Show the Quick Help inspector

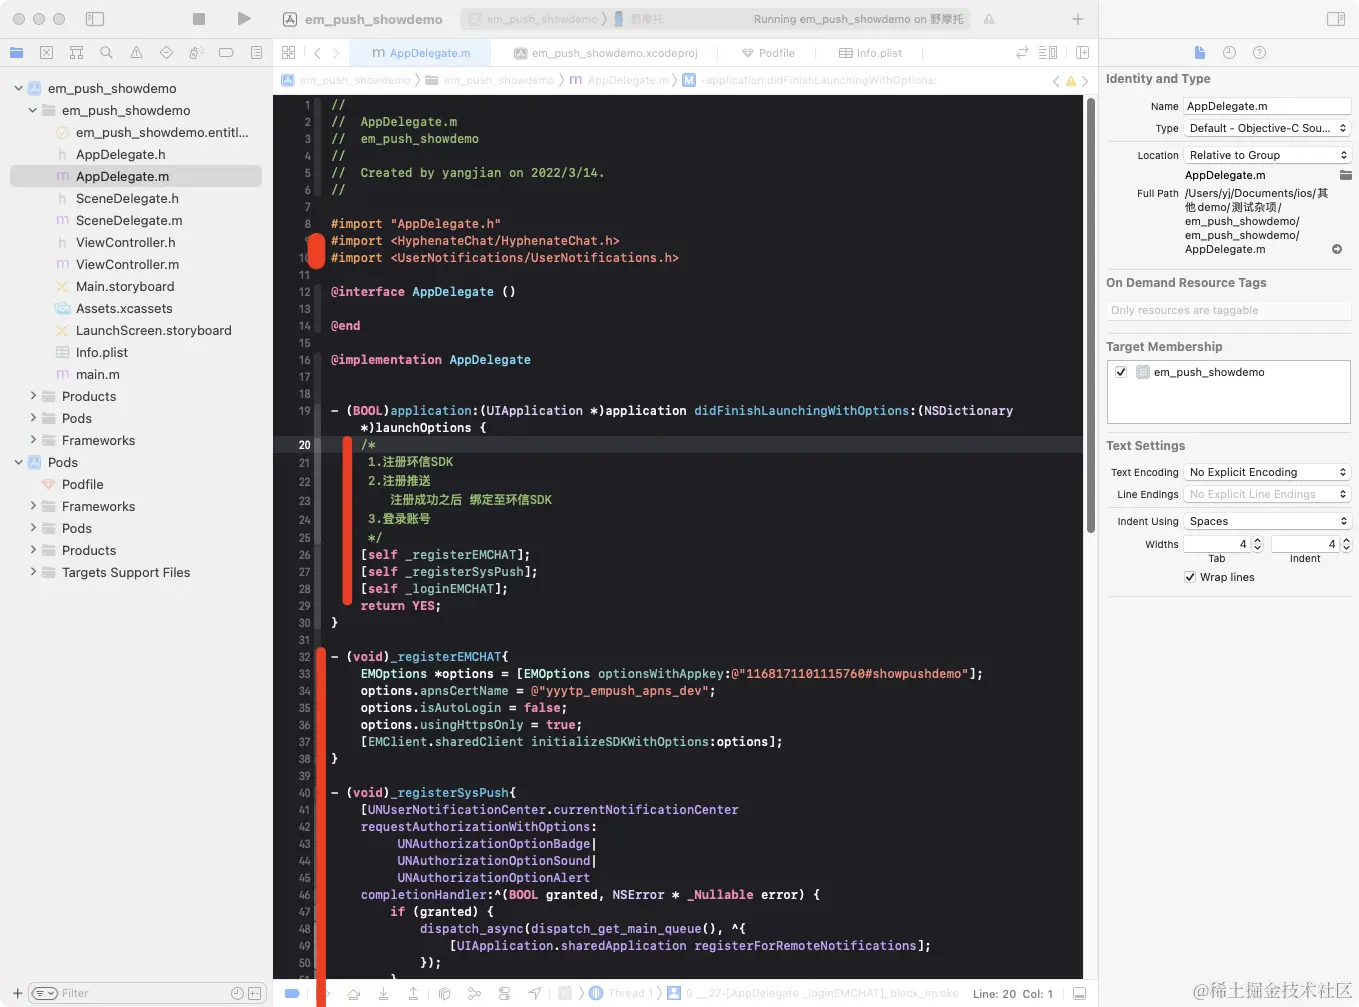[1259, 53]
